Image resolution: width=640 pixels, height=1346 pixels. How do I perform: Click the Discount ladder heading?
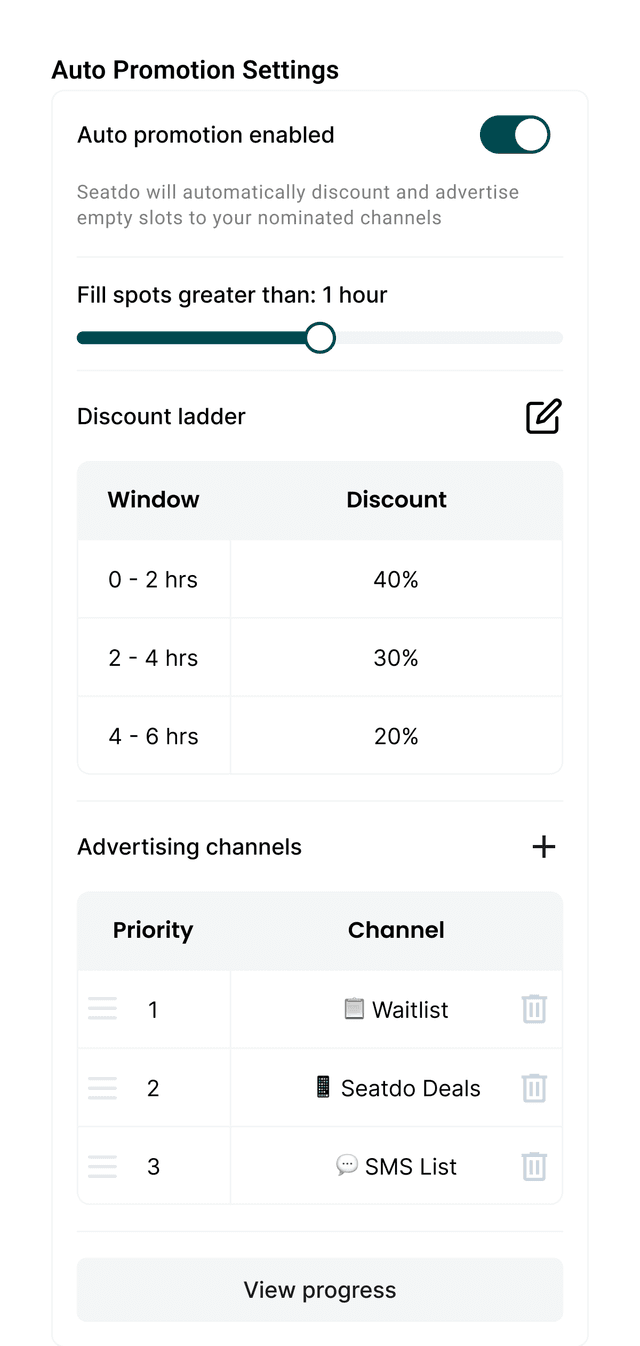pos(161,416)
